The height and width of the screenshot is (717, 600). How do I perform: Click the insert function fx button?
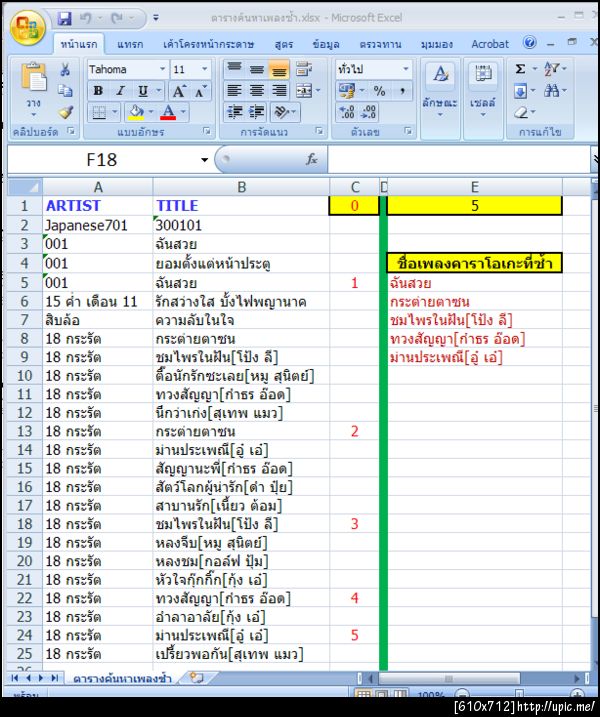pos(311,159)
